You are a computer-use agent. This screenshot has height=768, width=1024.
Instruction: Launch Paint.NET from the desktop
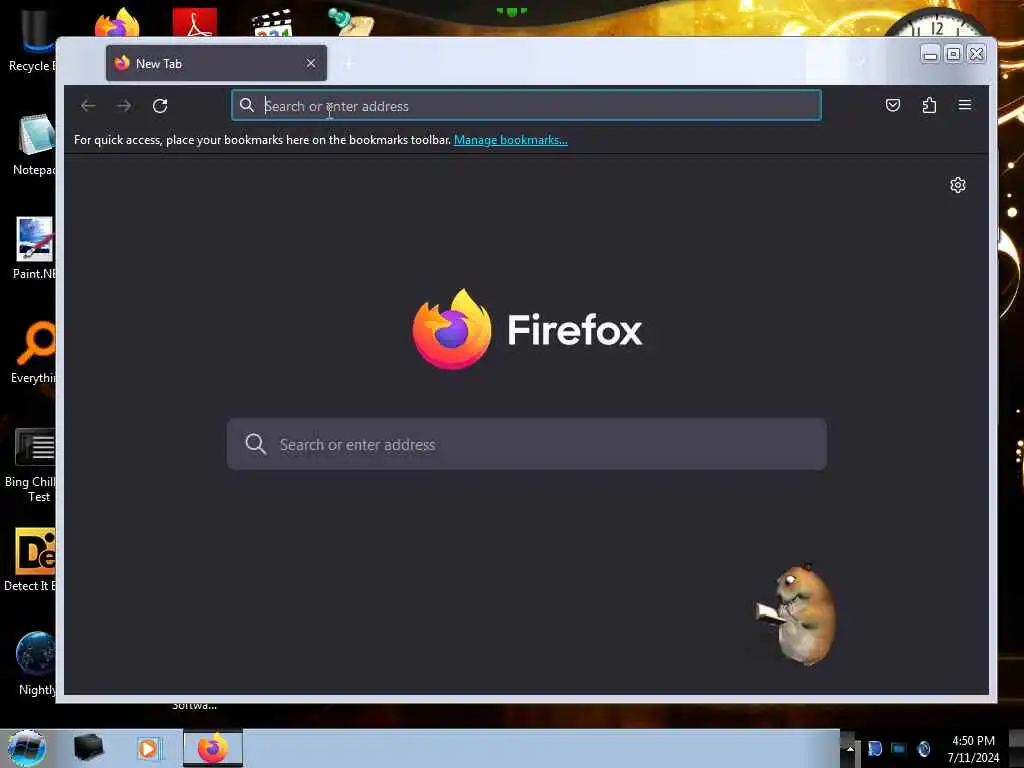tap(33, 248)
